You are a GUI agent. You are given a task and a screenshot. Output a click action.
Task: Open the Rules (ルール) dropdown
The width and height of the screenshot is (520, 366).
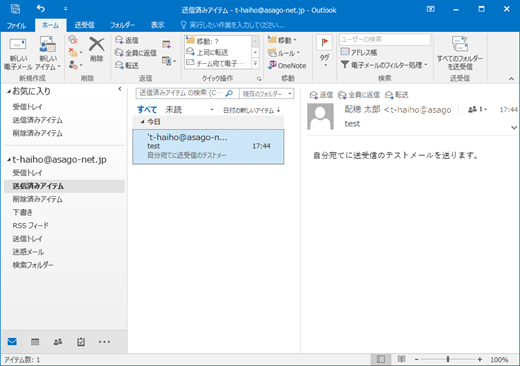[x=284, y=53]
